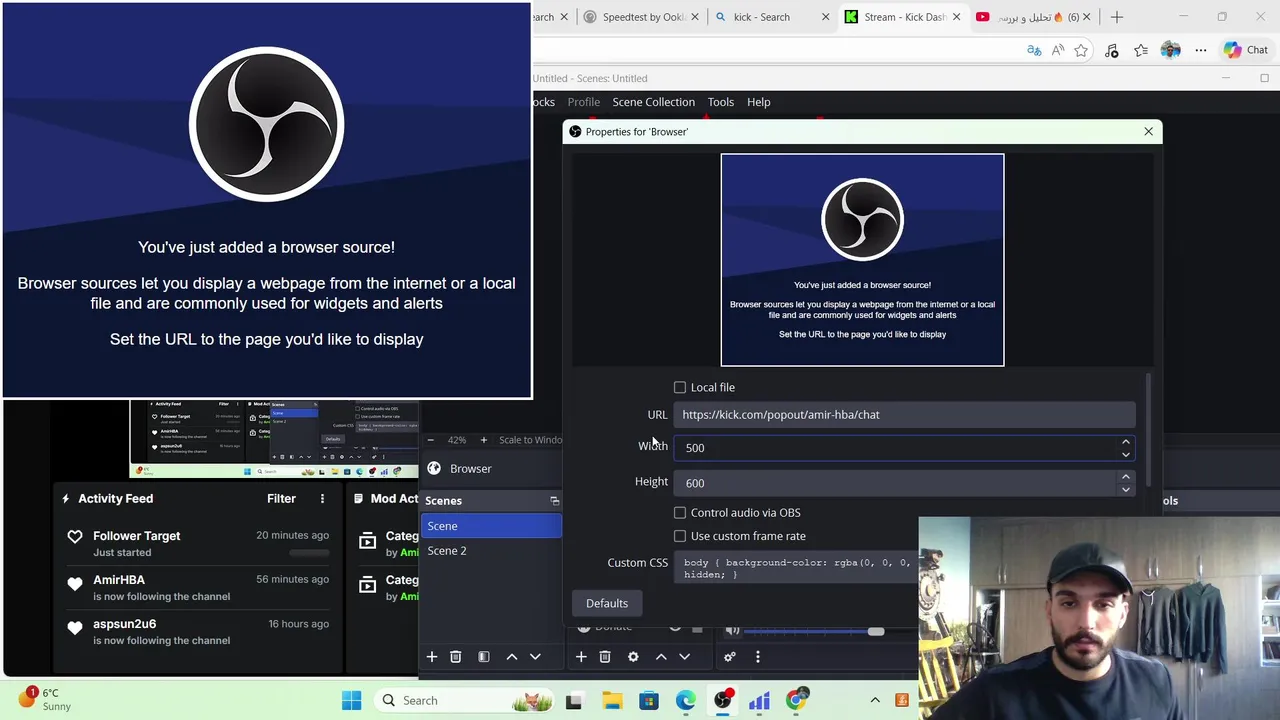Image resolution: width=1280 pixels, height=720 pixels.
Task: Add a new scene with the plus icon
Action: pos(432,657)
